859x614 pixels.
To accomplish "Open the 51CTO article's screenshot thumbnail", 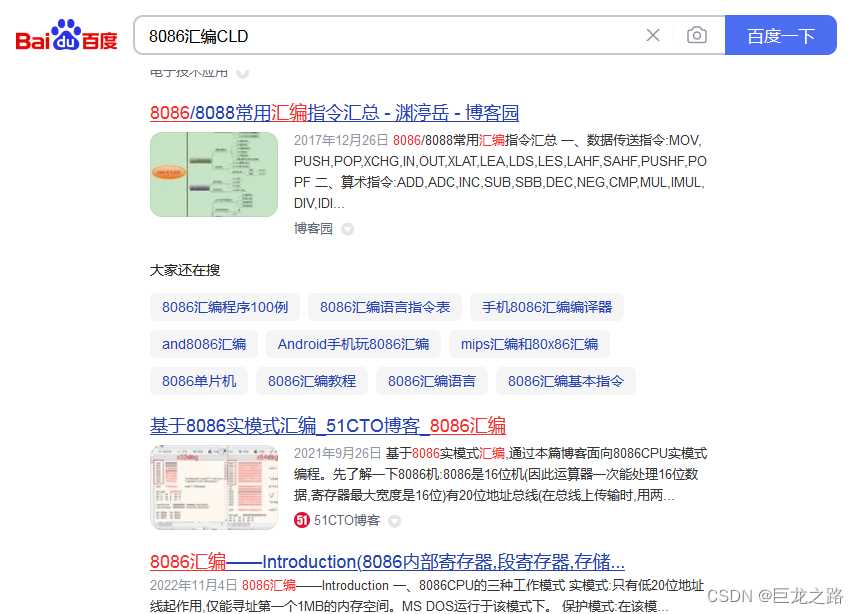I will point(213,485).
